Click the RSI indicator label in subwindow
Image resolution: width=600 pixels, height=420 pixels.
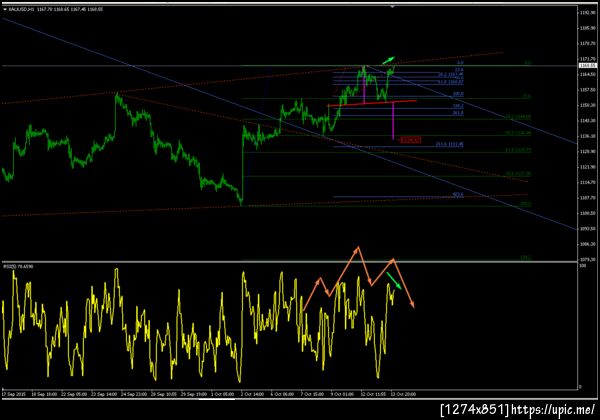[x=18, y=266]
